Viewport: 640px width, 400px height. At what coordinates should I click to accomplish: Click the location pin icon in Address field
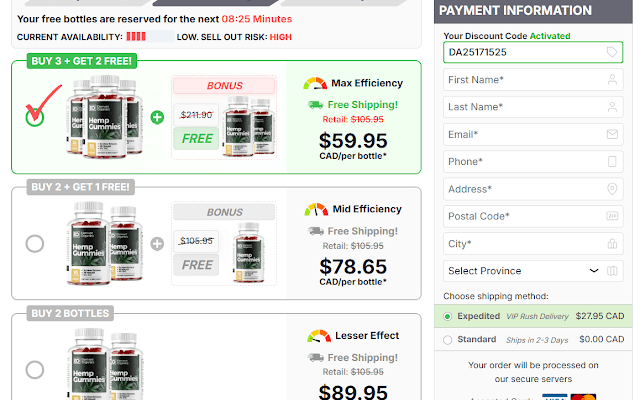click(x=612, y=189)
